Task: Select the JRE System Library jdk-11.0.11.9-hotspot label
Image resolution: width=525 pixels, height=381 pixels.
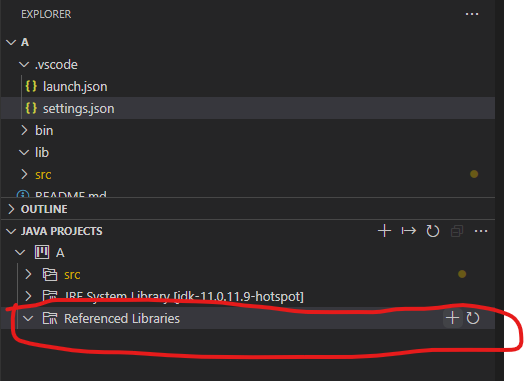Action: (184, 297)
